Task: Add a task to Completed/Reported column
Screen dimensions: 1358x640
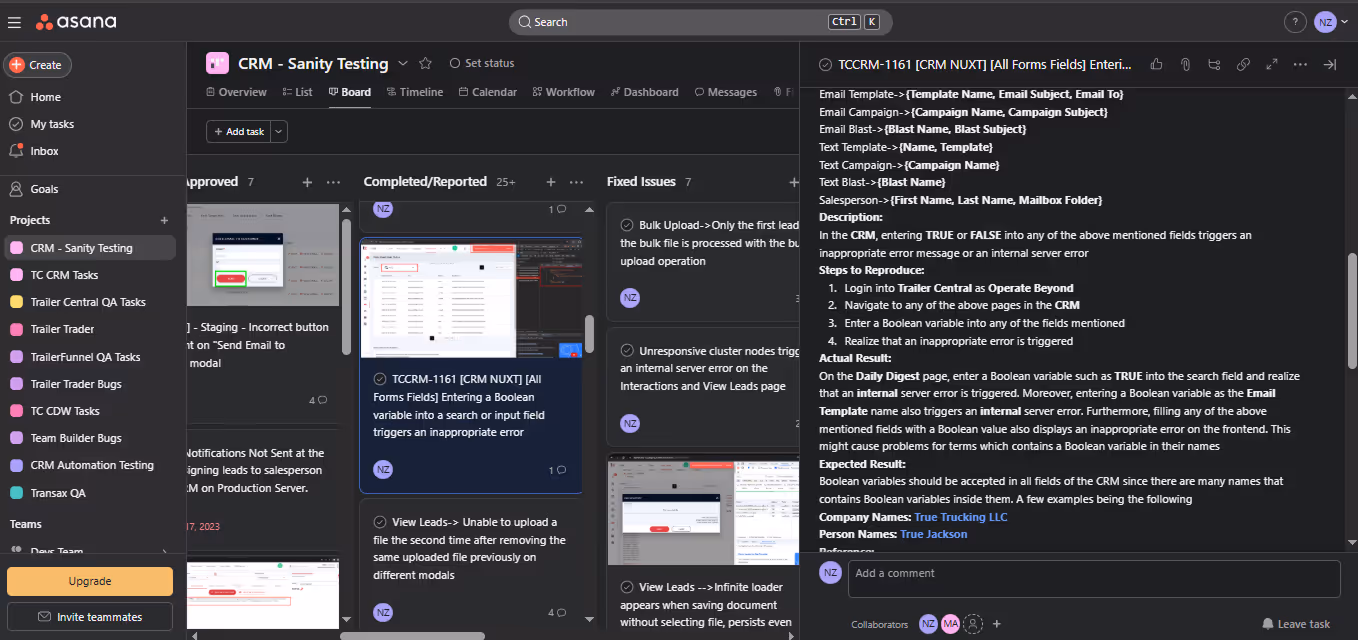Action: 551,182
